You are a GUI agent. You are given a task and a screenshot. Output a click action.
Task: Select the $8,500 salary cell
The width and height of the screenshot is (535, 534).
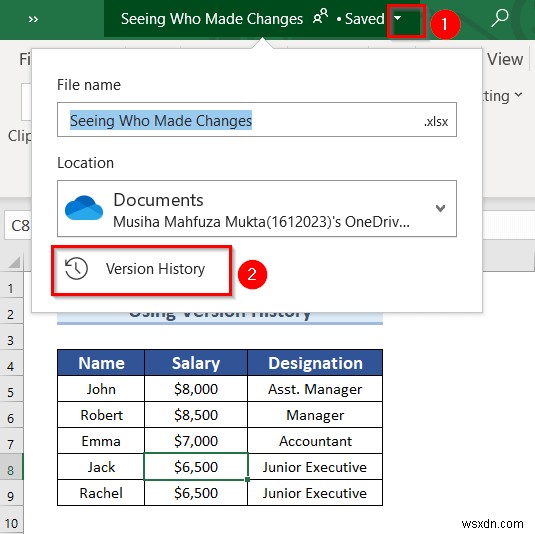(x=196, y=415)
